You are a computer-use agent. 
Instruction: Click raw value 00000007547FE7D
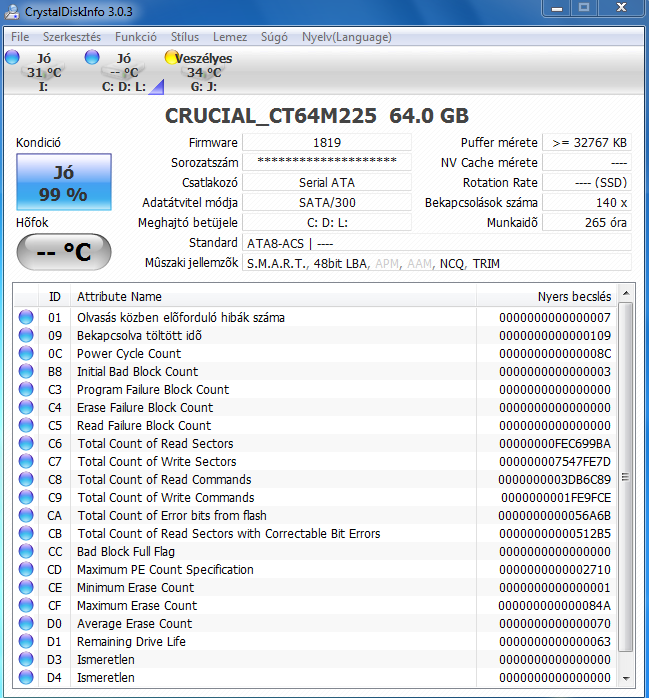[555, 462]
